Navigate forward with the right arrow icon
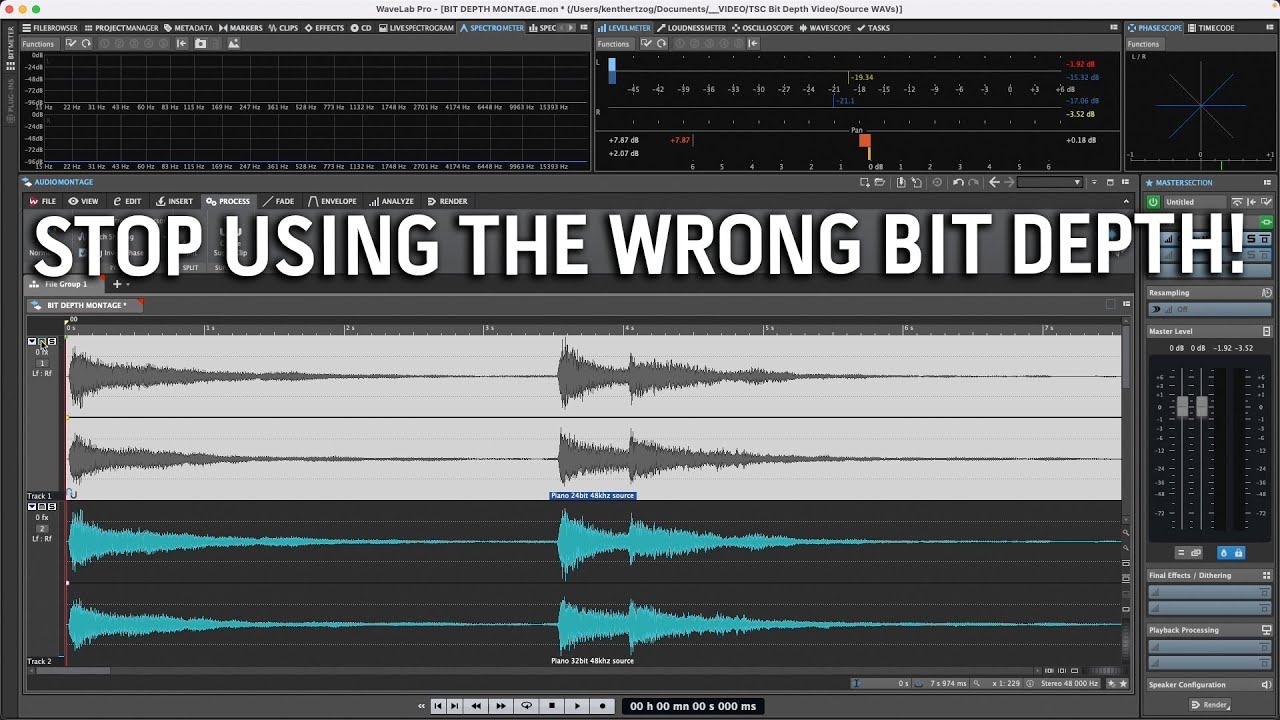The image size is (1280, 720). [1009, 182]
